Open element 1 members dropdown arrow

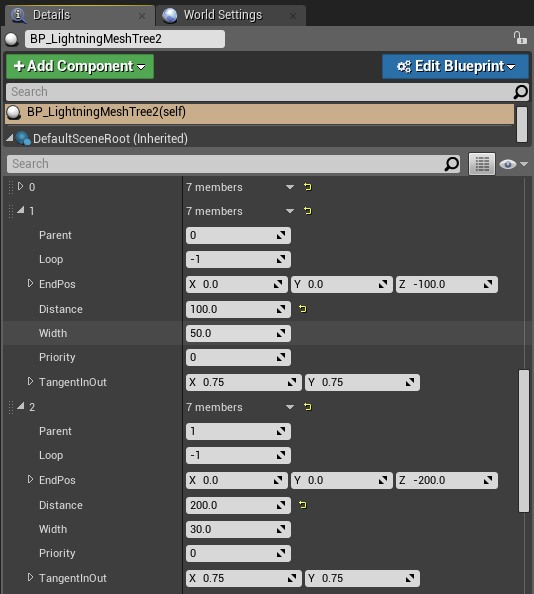point(290,211)
